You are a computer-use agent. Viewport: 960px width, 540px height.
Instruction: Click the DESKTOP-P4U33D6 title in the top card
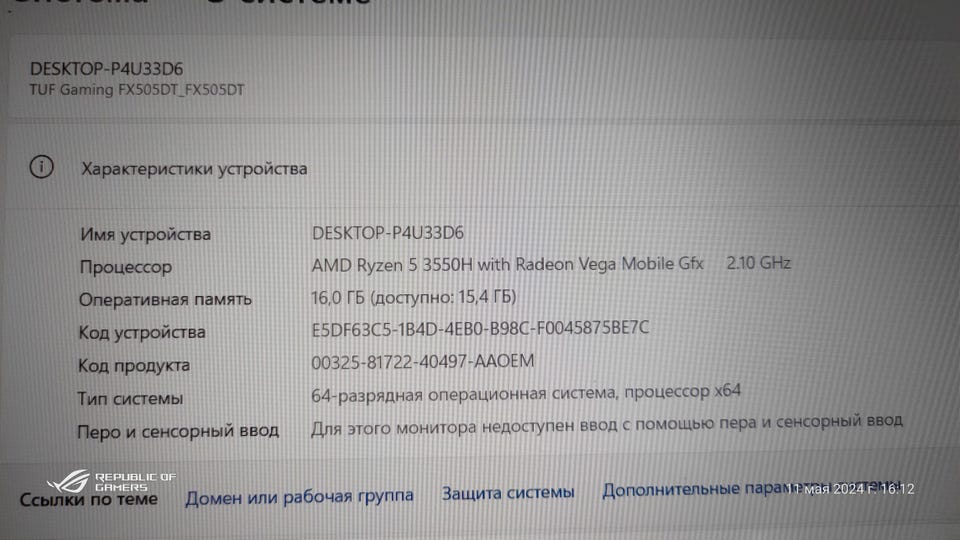pos(107,69)
